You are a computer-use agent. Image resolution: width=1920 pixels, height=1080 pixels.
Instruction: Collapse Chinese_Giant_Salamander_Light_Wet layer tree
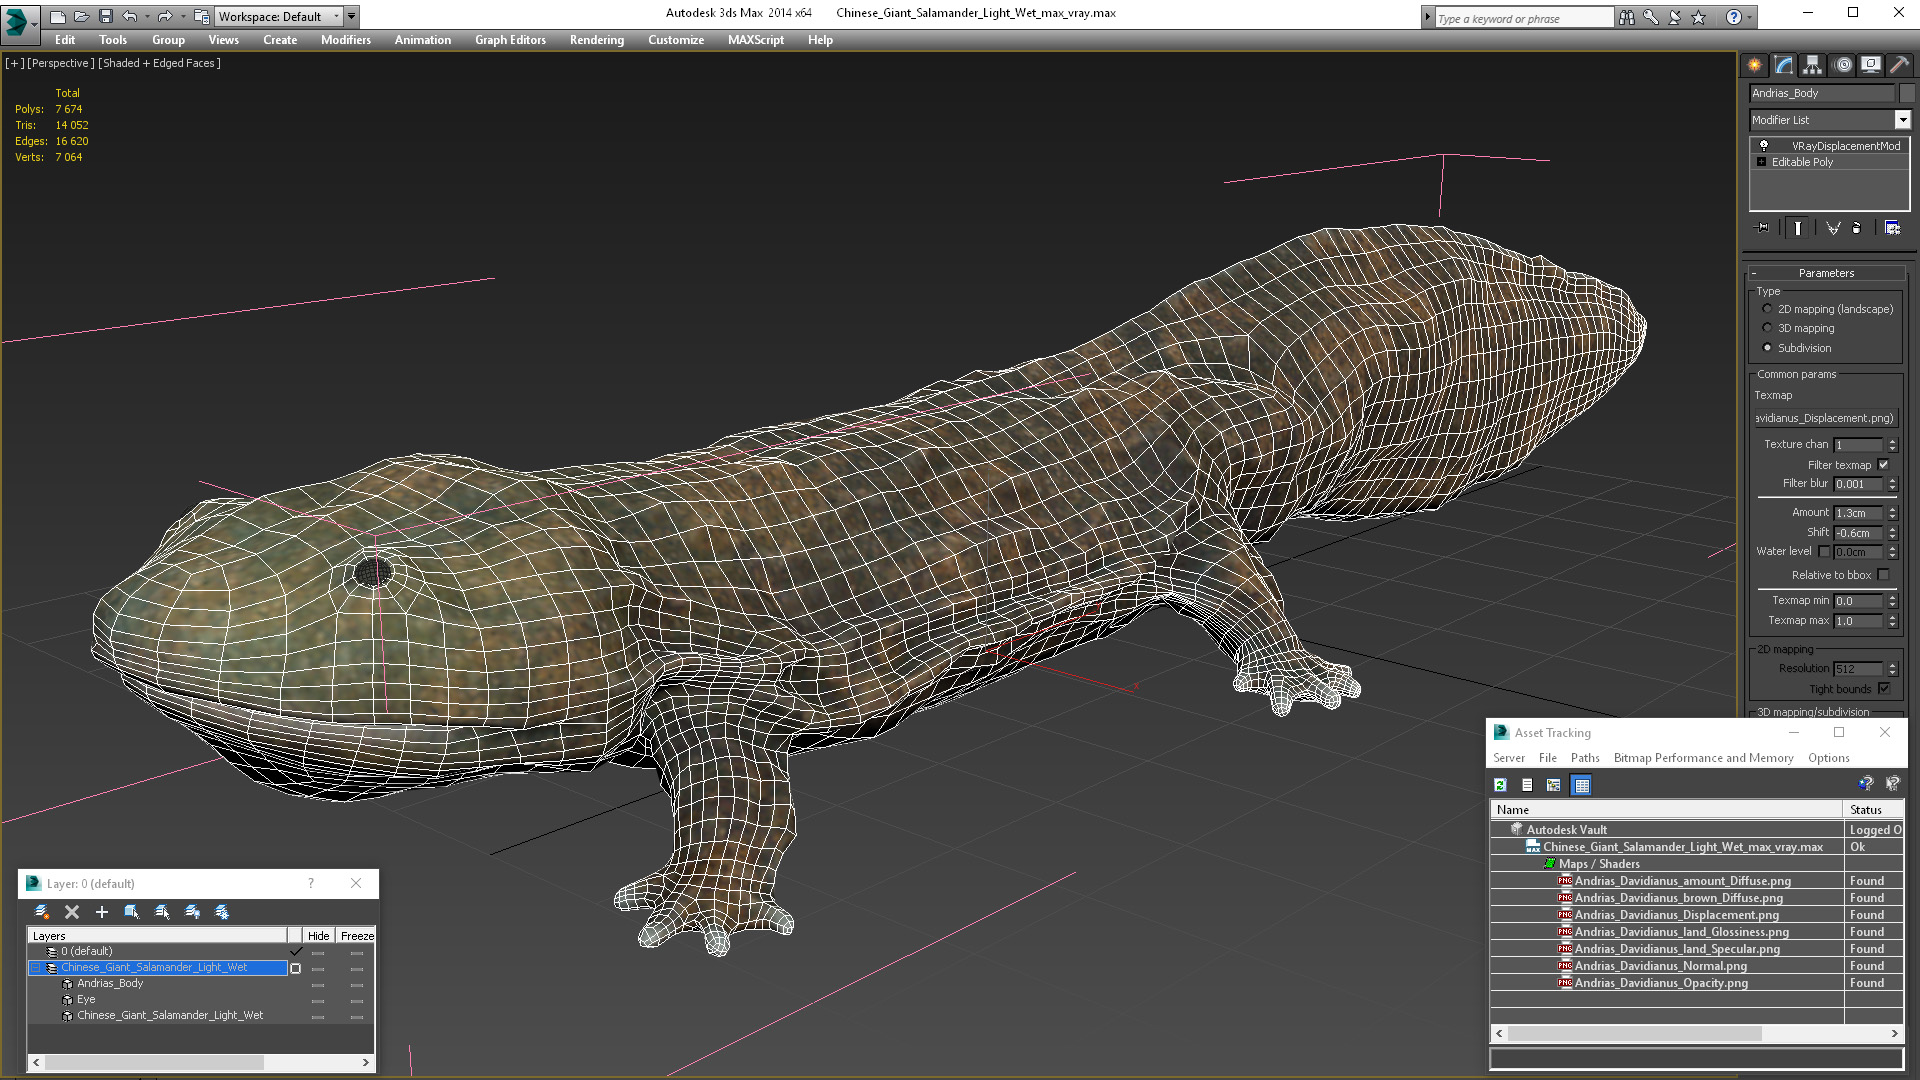[x=36, y=968]
